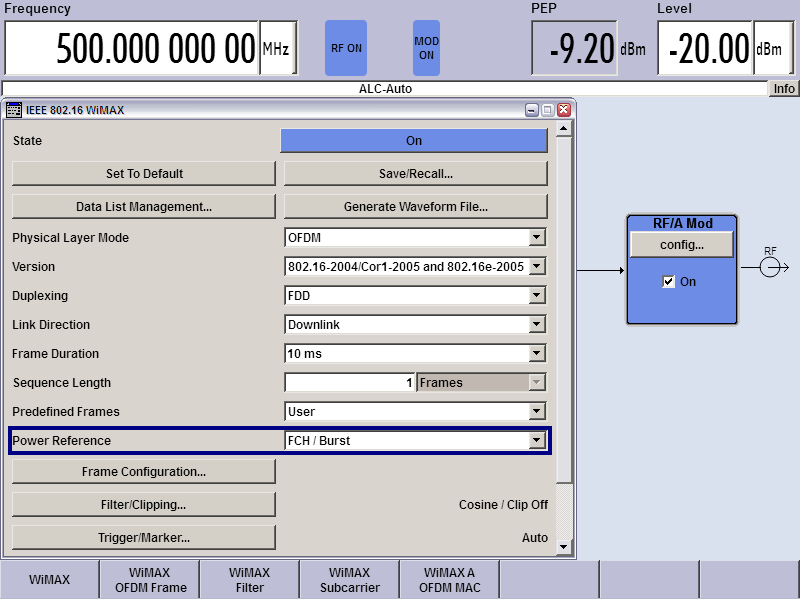Click the scroll up arrow in WiMAX dialog
The image size is (800, 600).
(563, 128)
